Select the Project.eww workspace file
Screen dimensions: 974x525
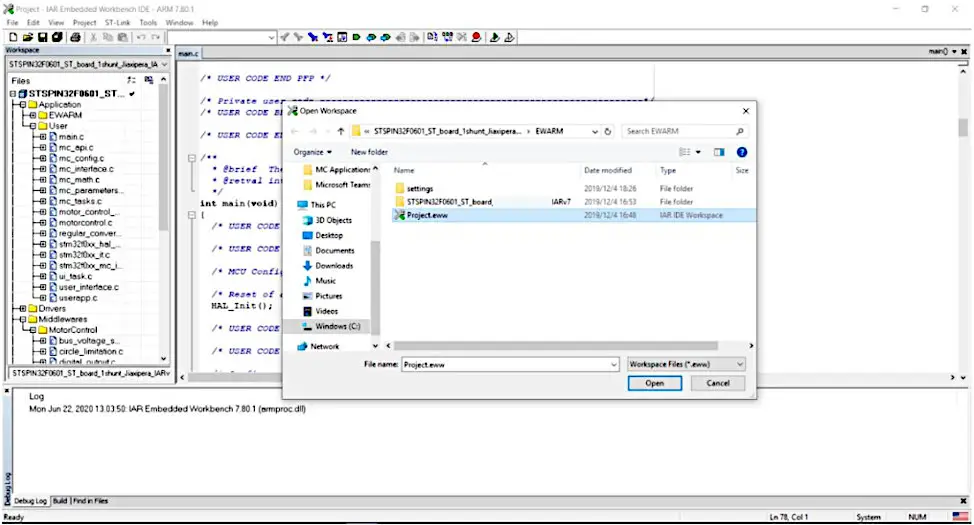(x=427, y=215)
